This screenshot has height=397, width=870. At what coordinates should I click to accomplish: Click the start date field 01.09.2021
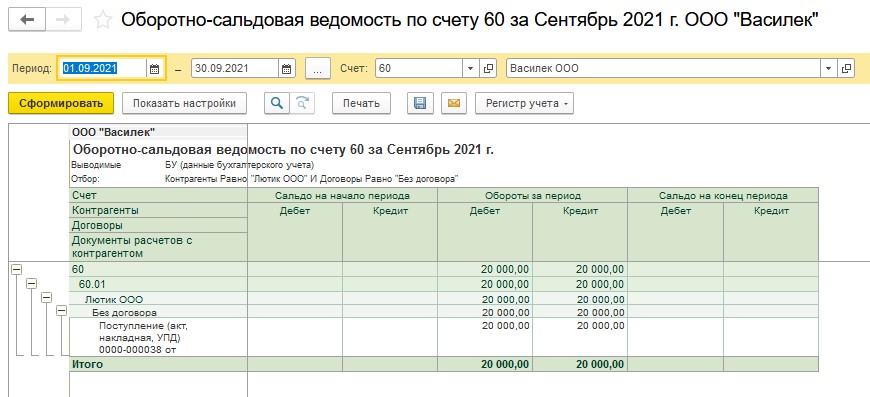click(x=103, y=69)
